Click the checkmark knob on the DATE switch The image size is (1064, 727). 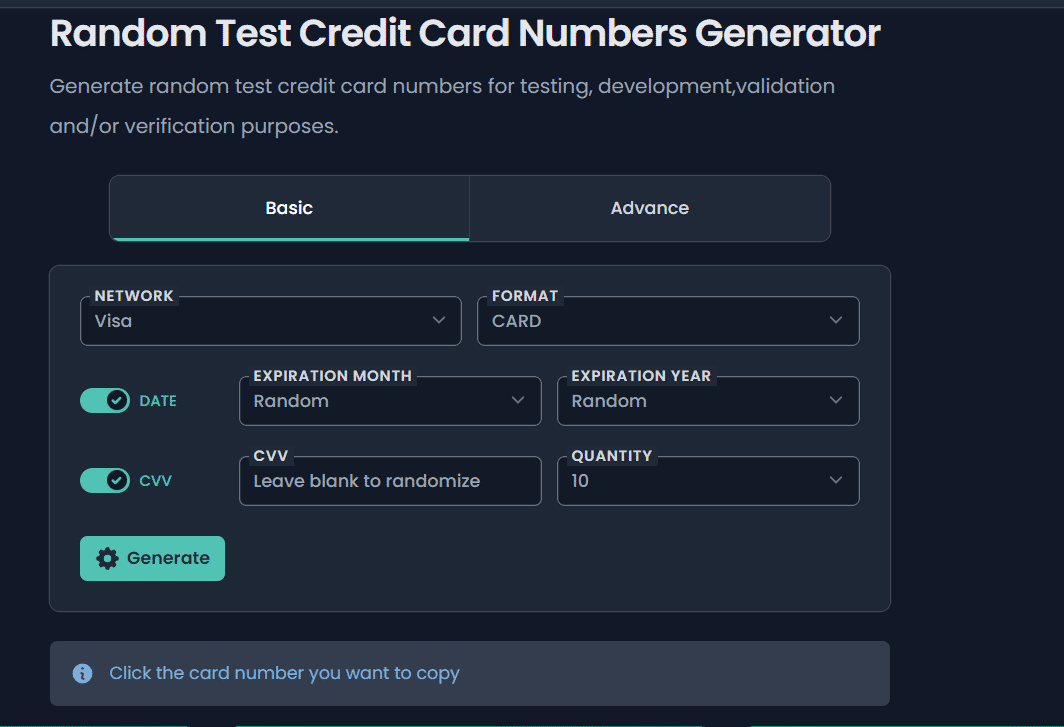point(117,401)
